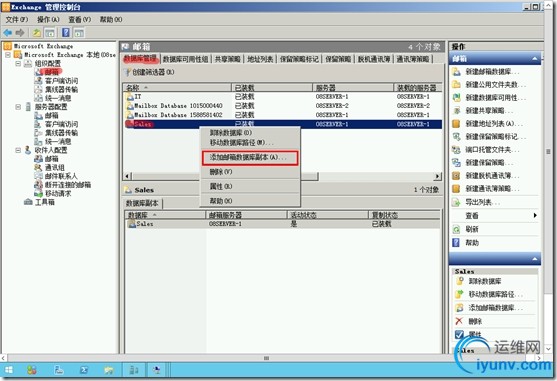Select the Sales row in the 数据库副本 list

(x=283, y=224)
